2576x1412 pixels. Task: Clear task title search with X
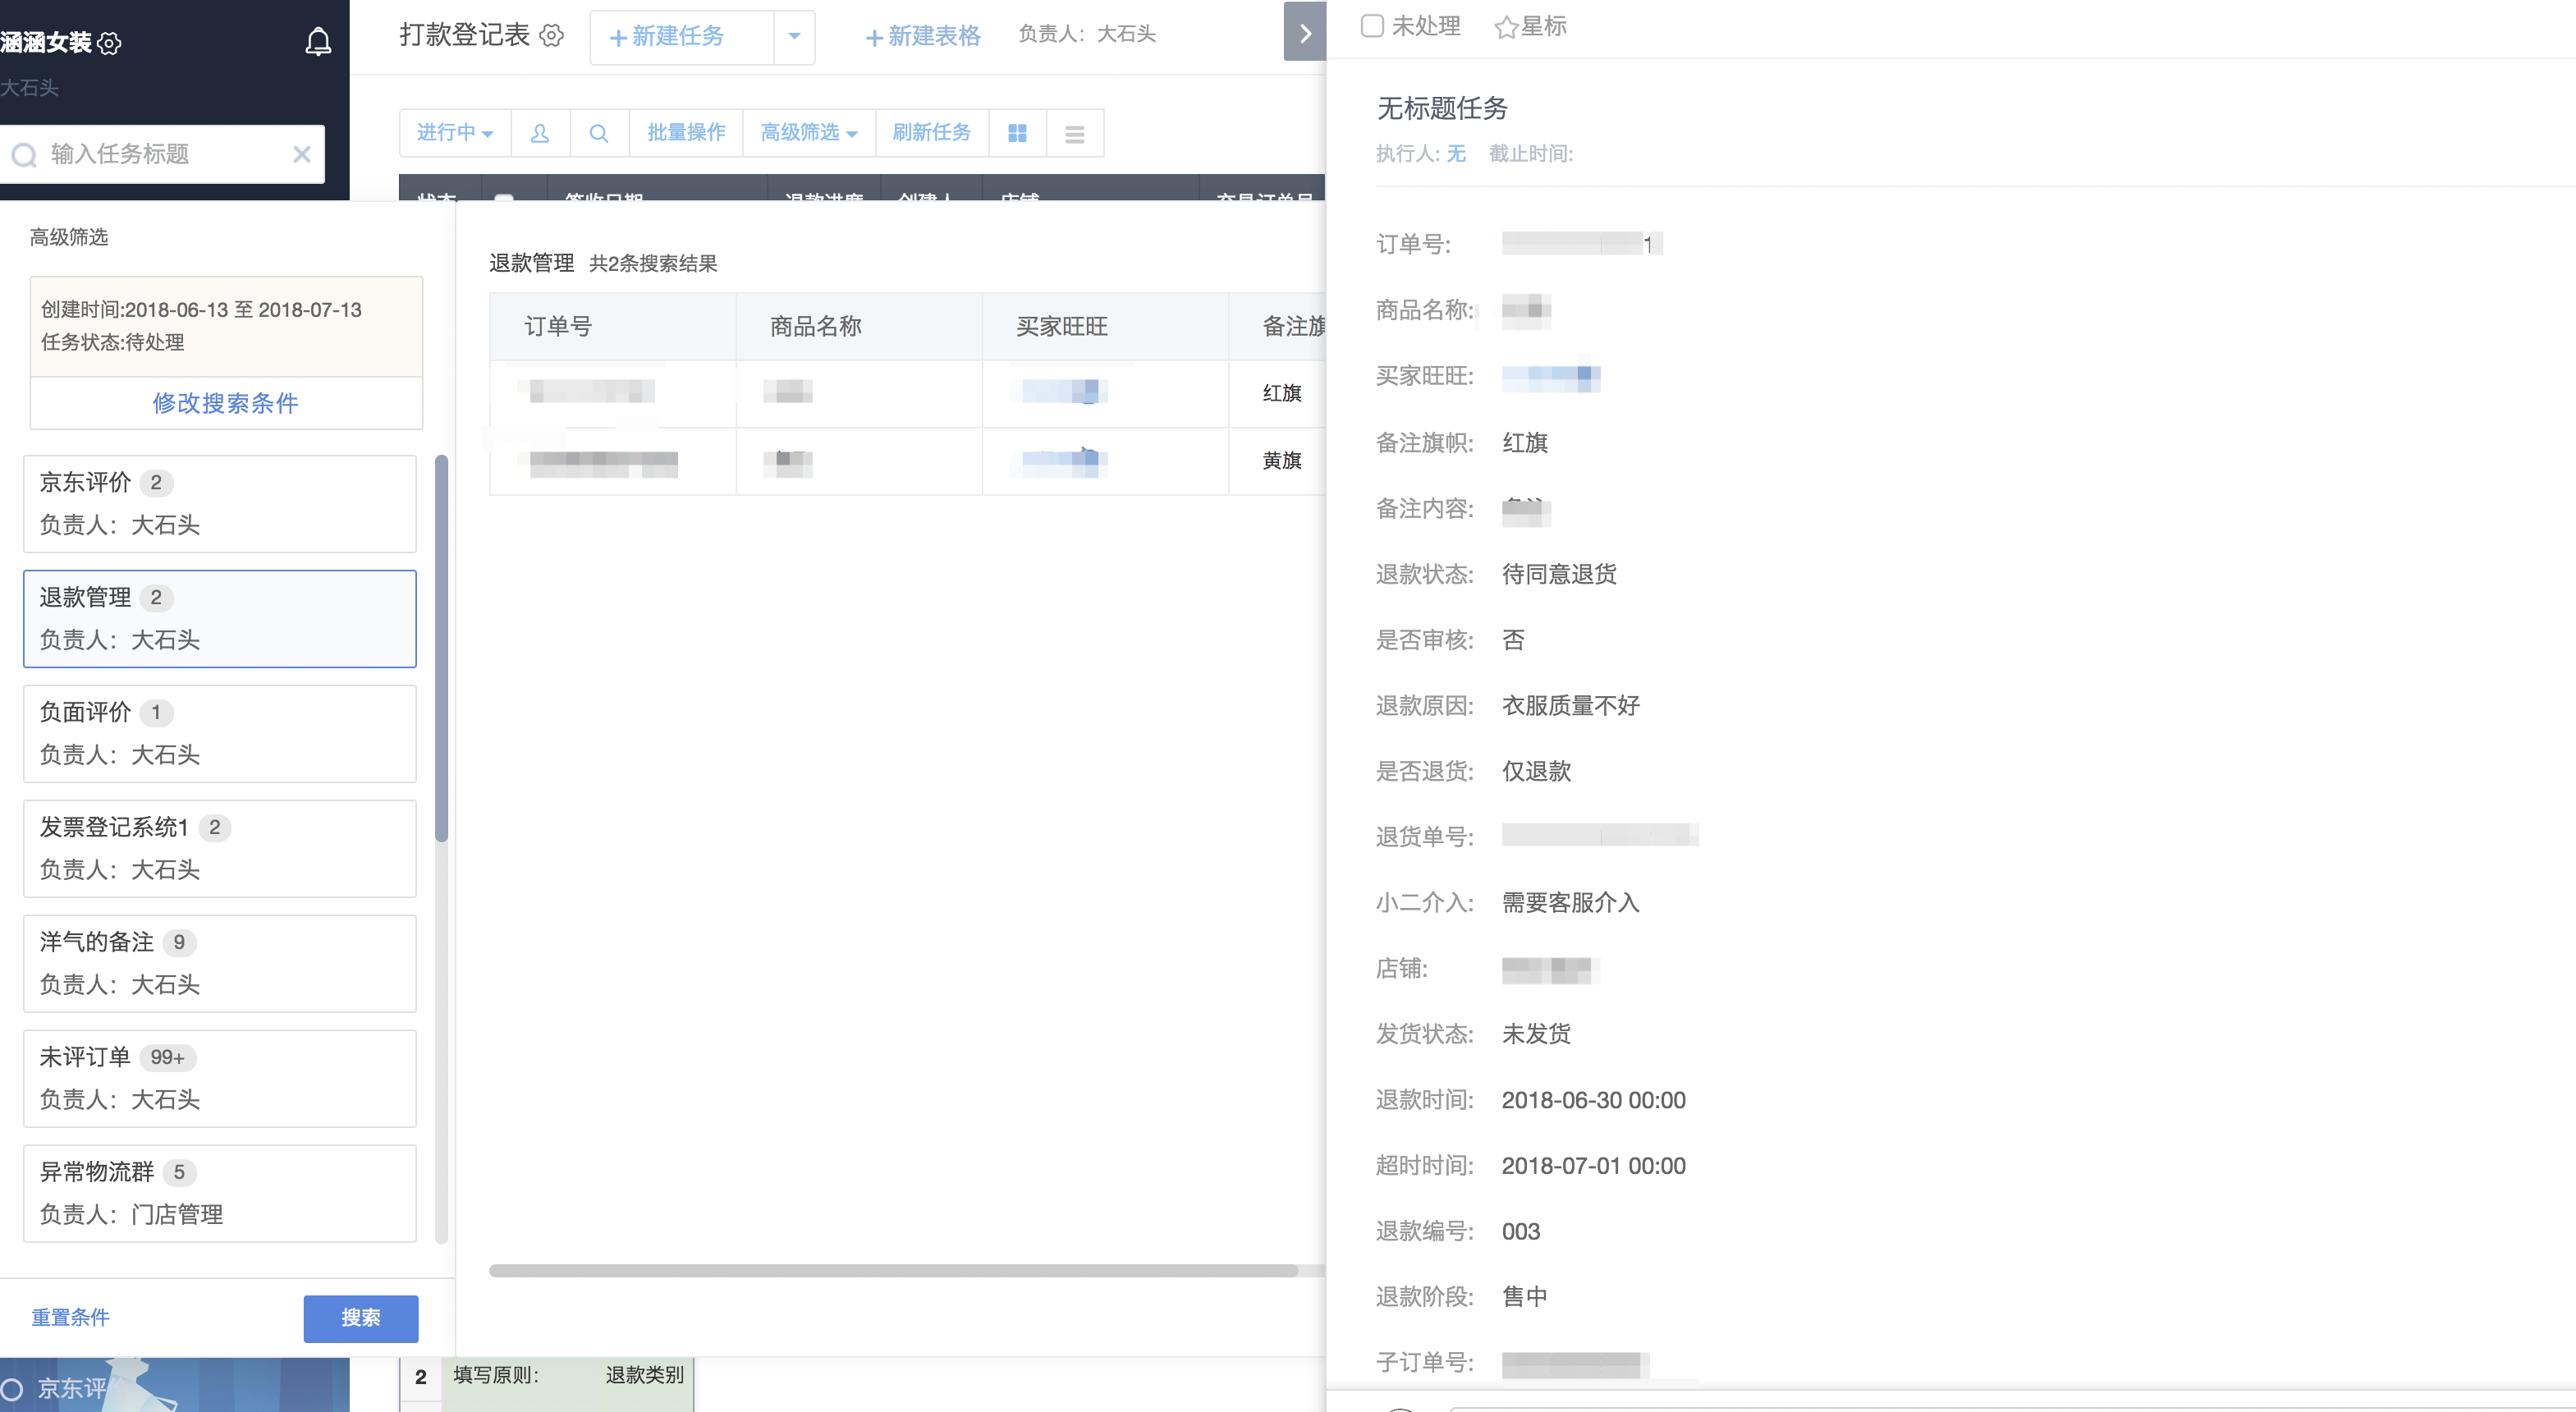click(302, 154)
